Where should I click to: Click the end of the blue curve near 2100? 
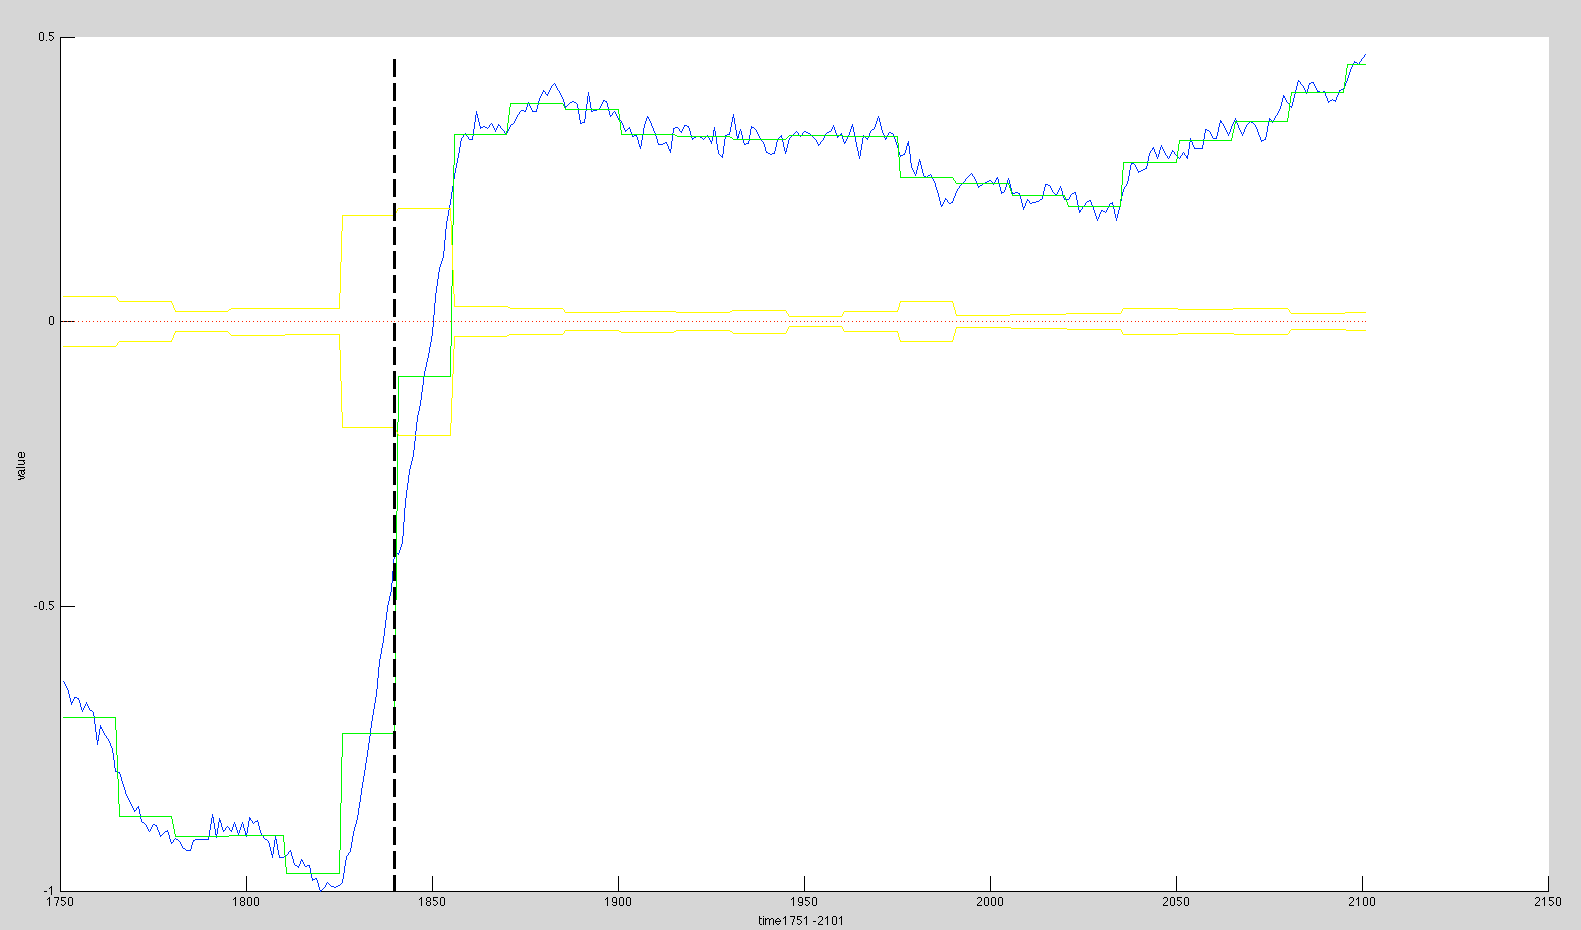(x=1364, y=56)
